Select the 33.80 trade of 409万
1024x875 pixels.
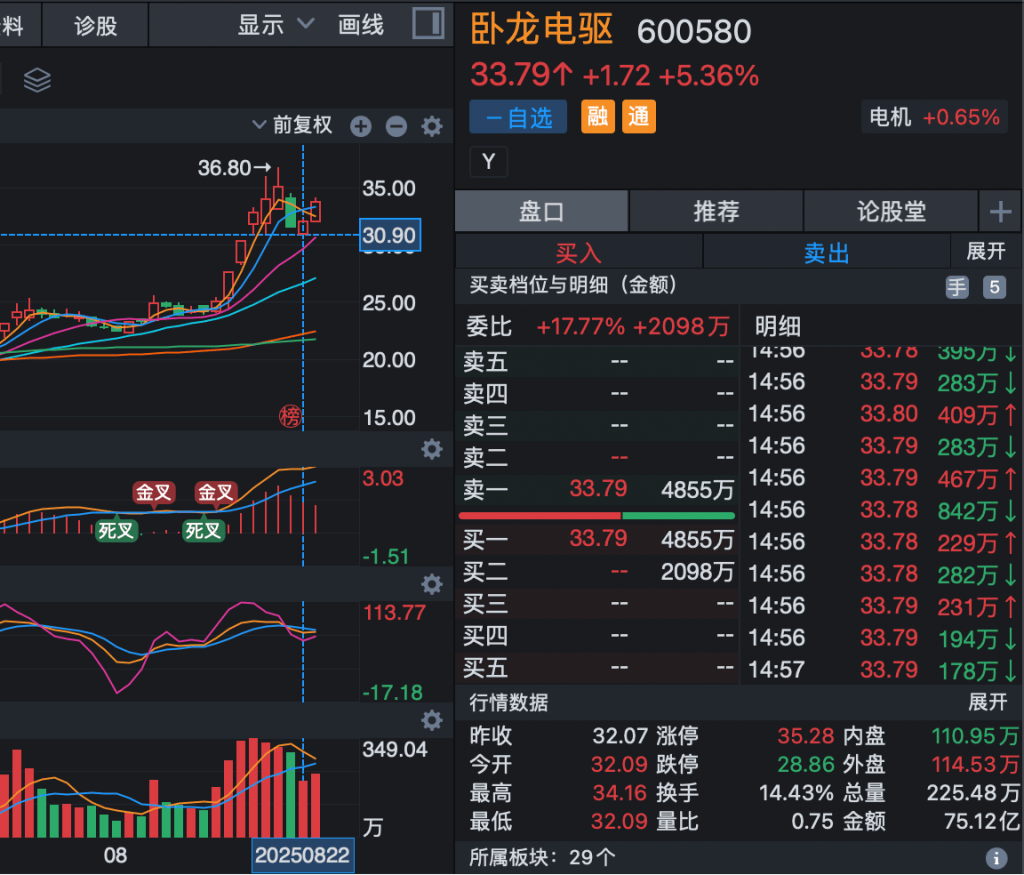pyautogui.click(x=882, y=414)
